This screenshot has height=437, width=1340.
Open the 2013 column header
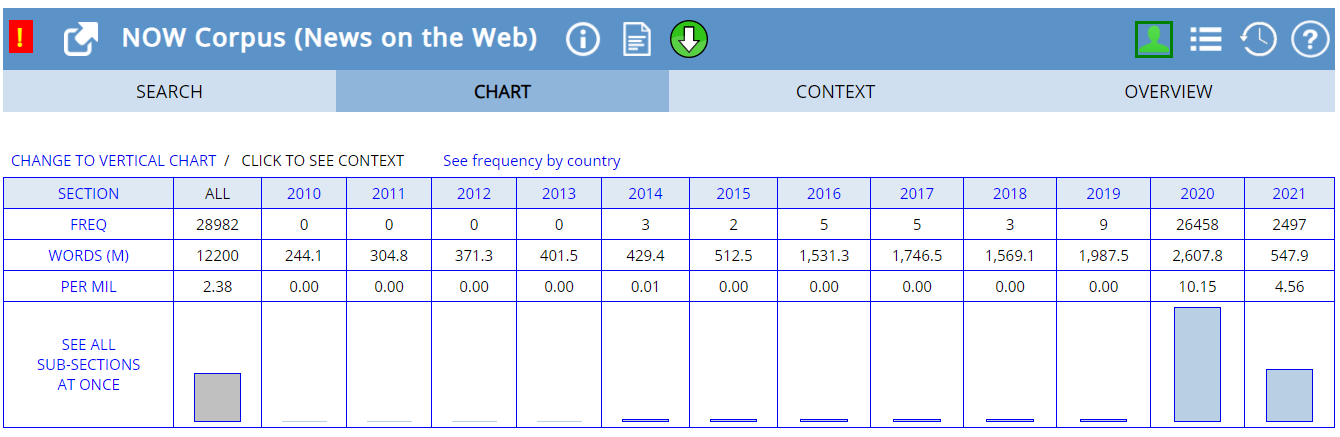coord(559,194)
